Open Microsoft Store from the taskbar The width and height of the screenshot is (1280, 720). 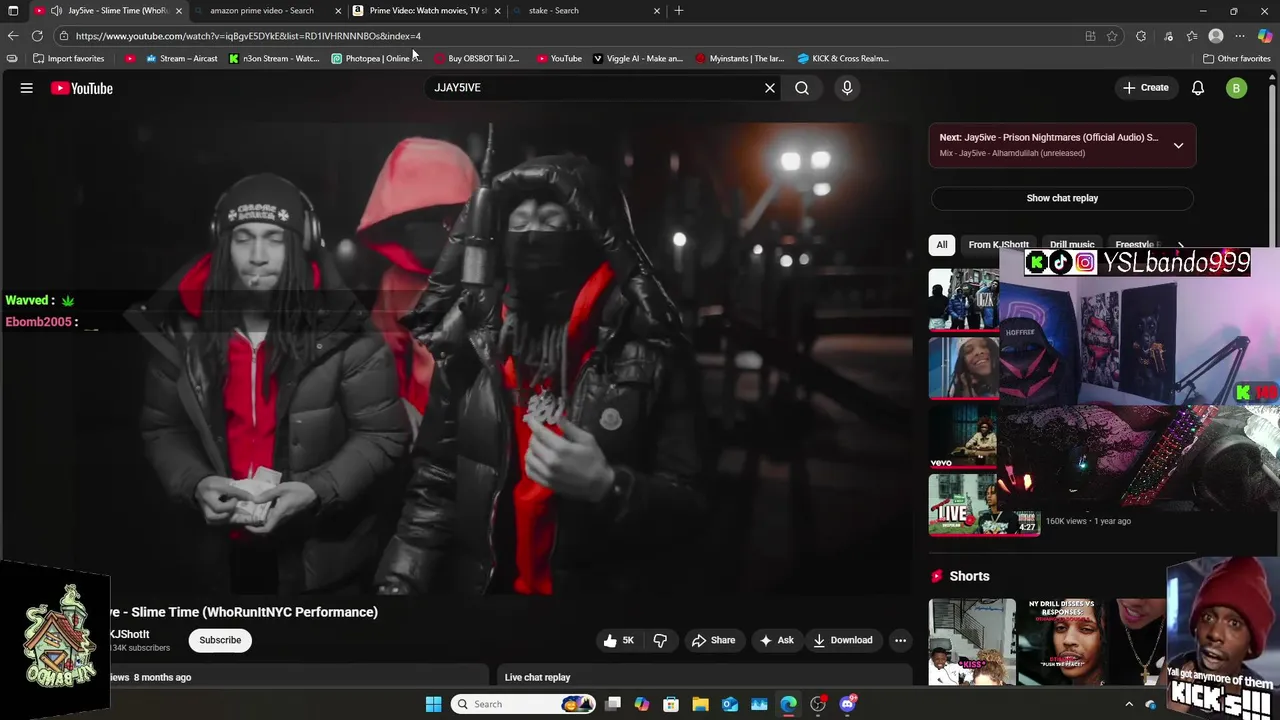[671, 704]
